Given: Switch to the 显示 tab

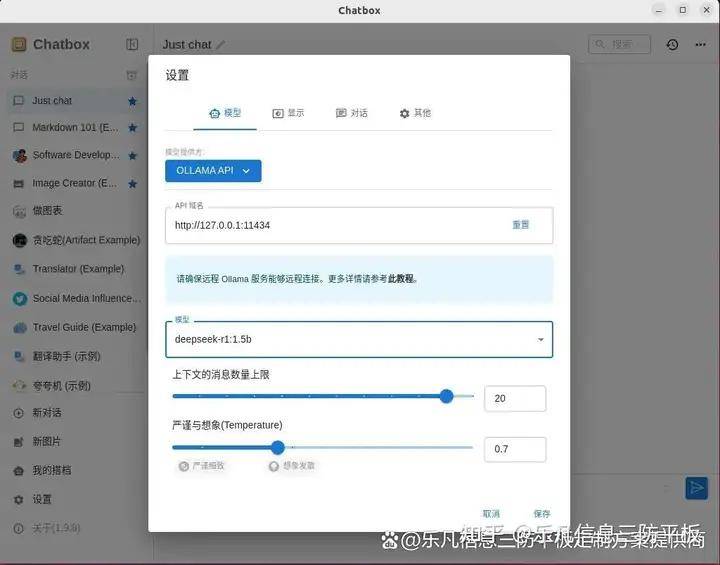Looking at the screenshot, I should pos(288,113).
